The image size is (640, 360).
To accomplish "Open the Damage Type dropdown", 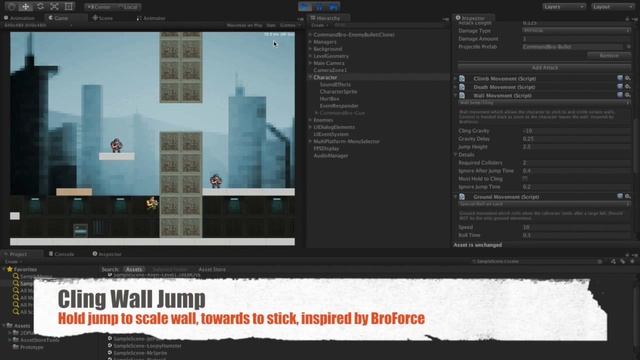I will point(576,31).
